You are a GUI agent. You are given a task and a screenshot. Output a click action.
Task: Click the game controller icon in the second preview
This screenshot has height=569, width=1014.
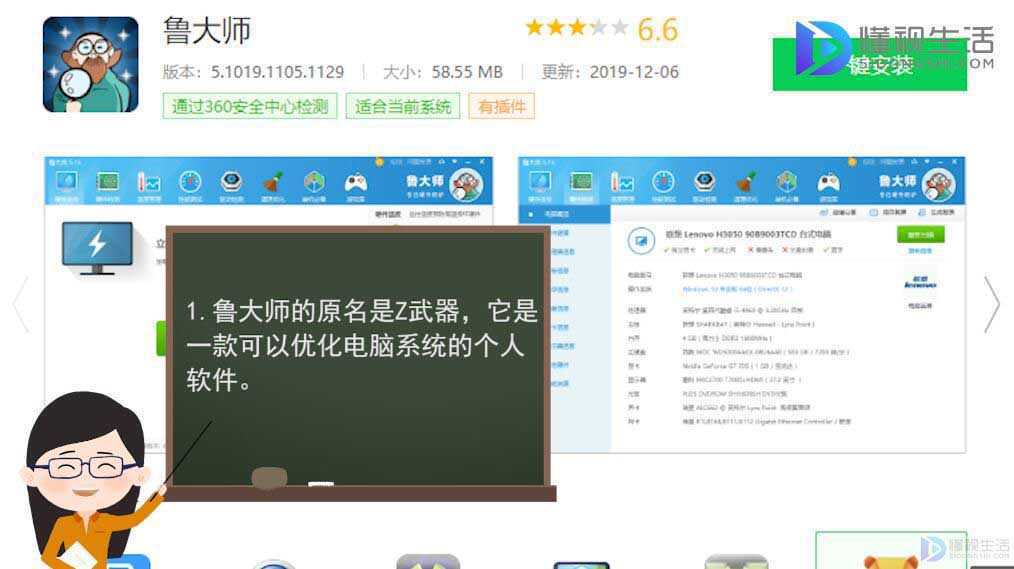coord(828,184)
